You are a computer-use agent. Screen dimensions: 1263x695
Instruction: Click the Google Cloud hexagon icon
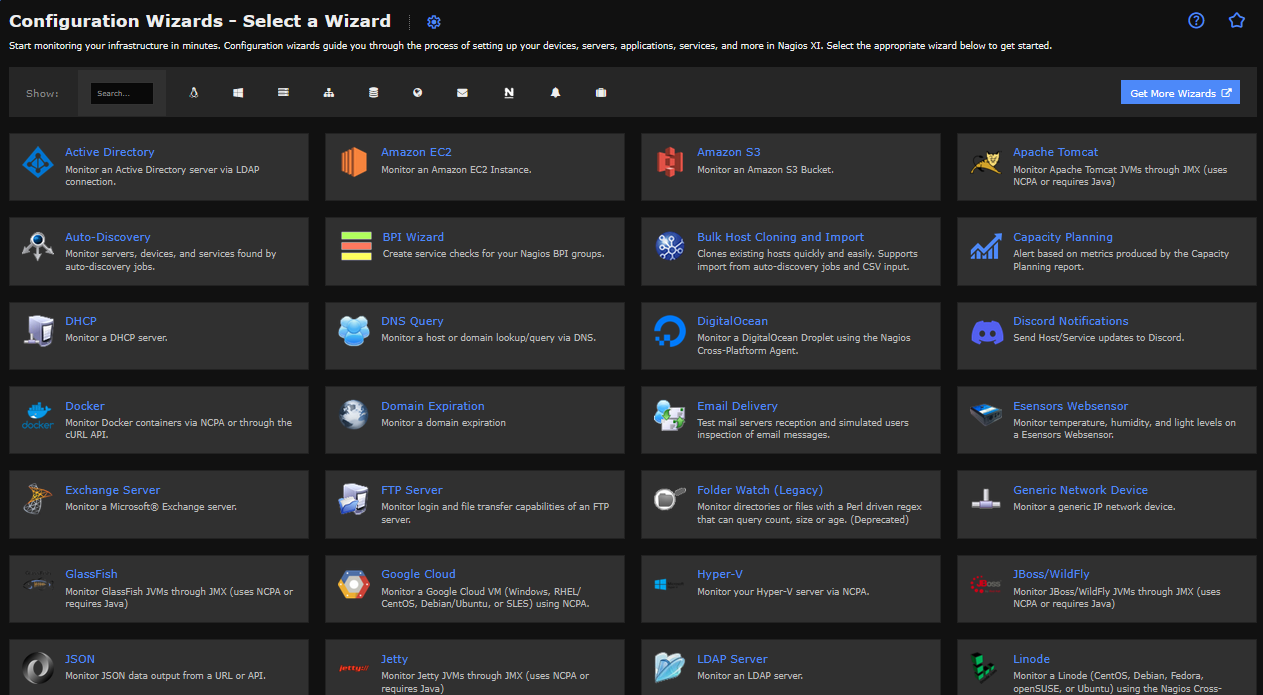coord(354,584)
